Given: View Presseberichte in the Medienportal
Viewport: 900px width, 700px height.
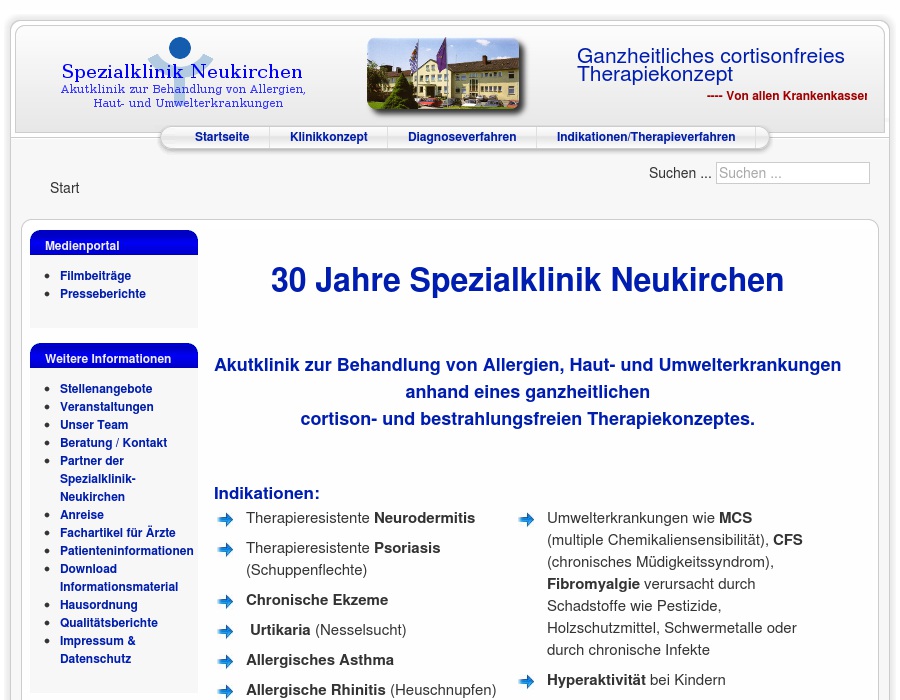Looking at the screenshot, I should coord(103,294).
